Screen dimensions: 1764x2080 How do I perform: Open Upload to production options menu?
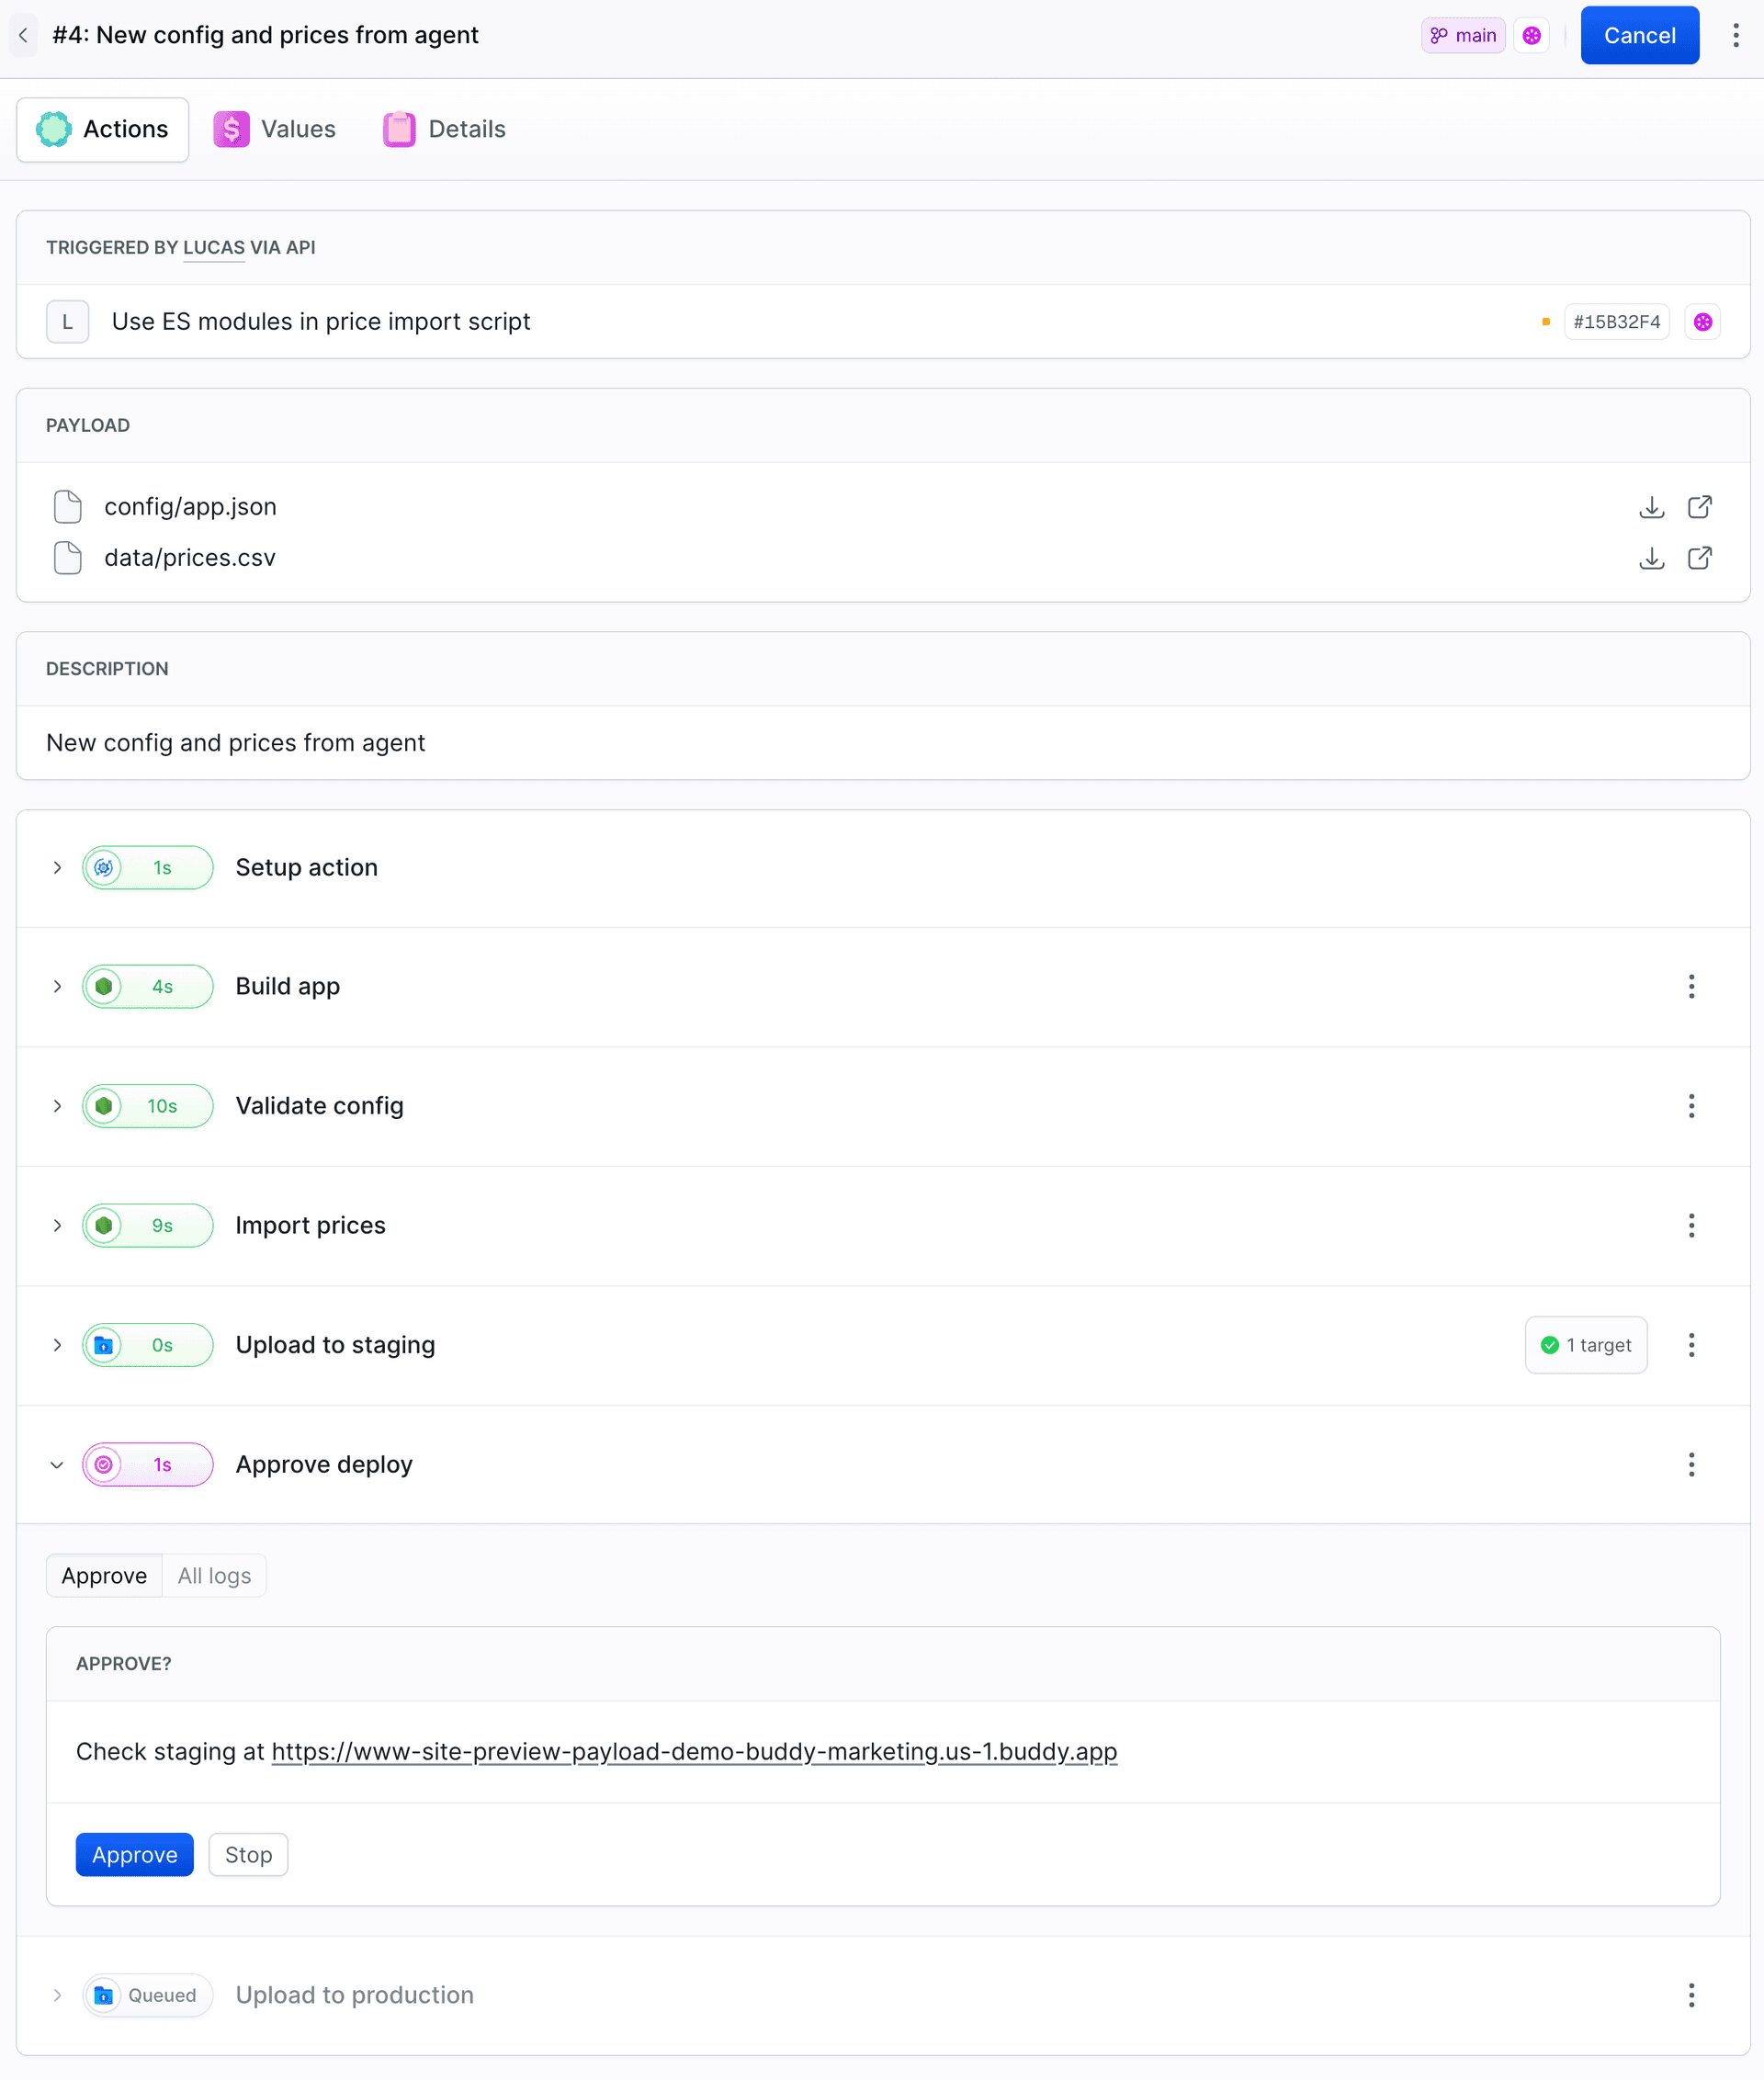point(1691,1995)
